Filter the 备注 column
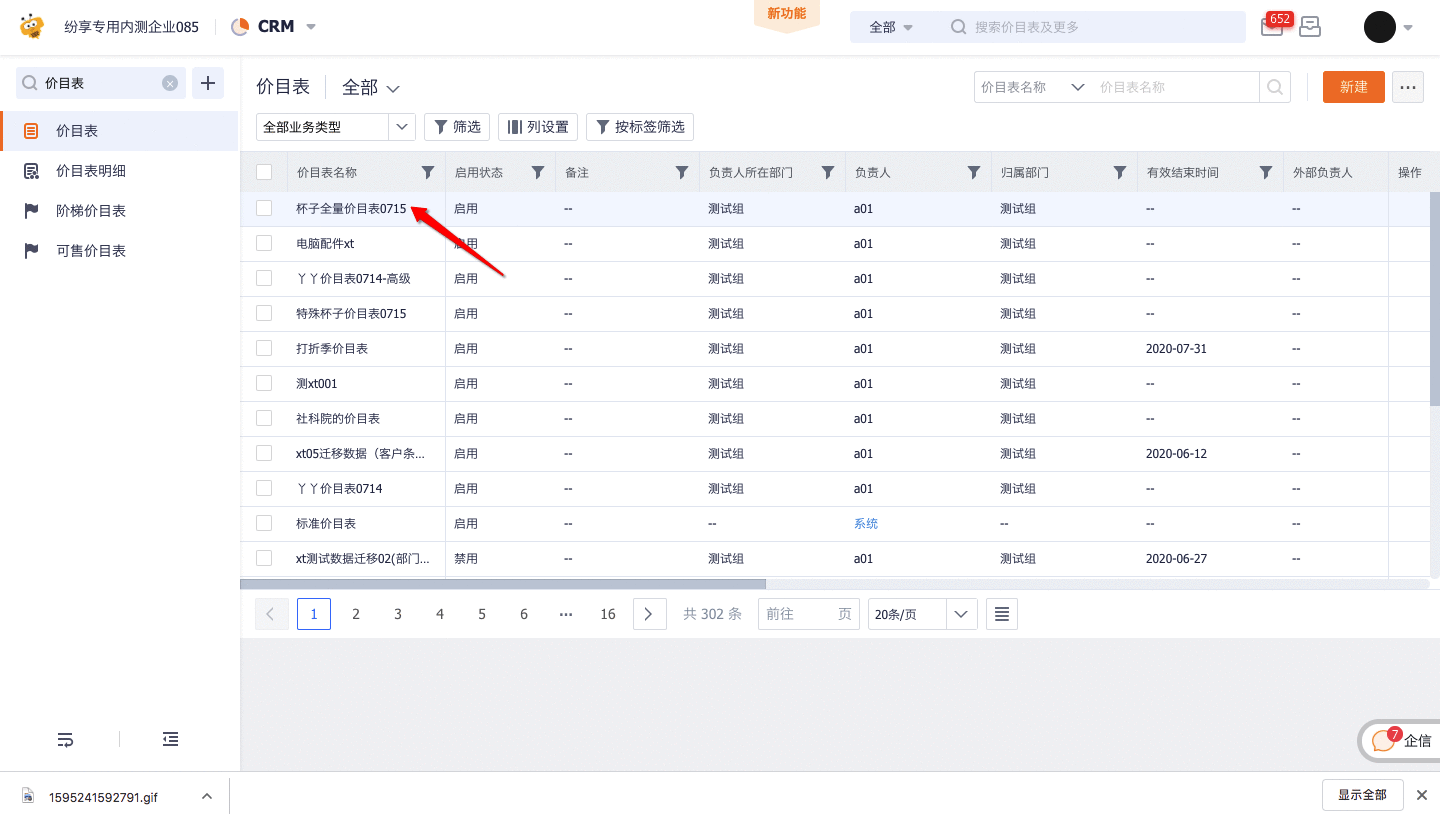This screenshot has height=821, width=1440. click(682, 173)
